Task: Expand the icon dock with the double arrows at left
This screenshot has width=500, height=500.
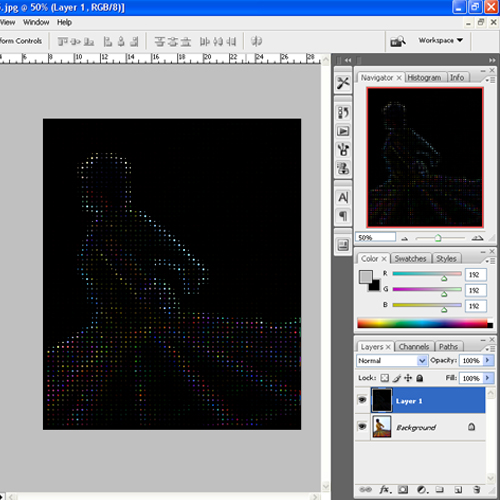Action: (x=348, y=60)
